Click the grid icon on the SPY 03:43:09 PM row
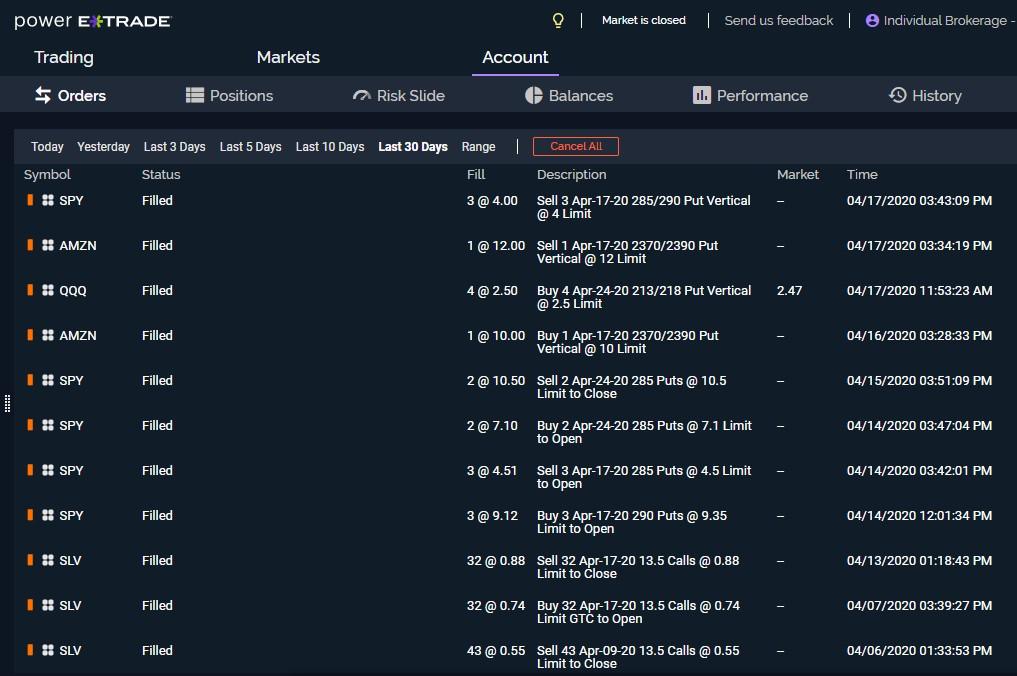Image resolution: width=1017 pixels, height=676 pixels. (x=48, y=200)
